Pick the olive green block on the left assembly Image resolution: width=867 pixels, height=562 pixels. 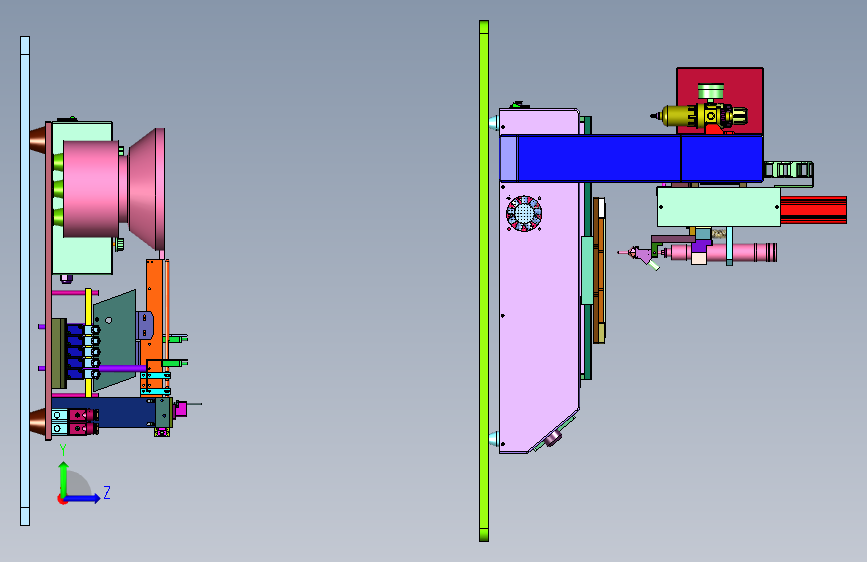point(59,353)
